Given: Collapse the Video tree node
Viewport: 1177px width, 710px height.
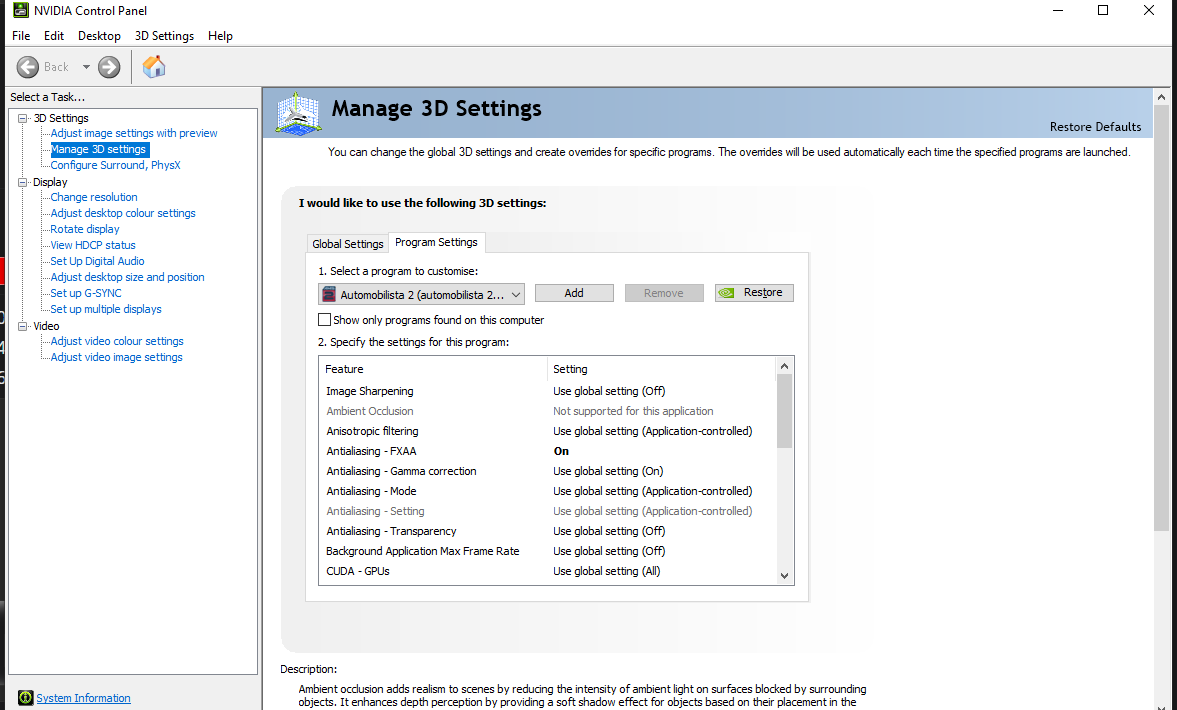Looking at the screenshot, I should click(23, 326).
